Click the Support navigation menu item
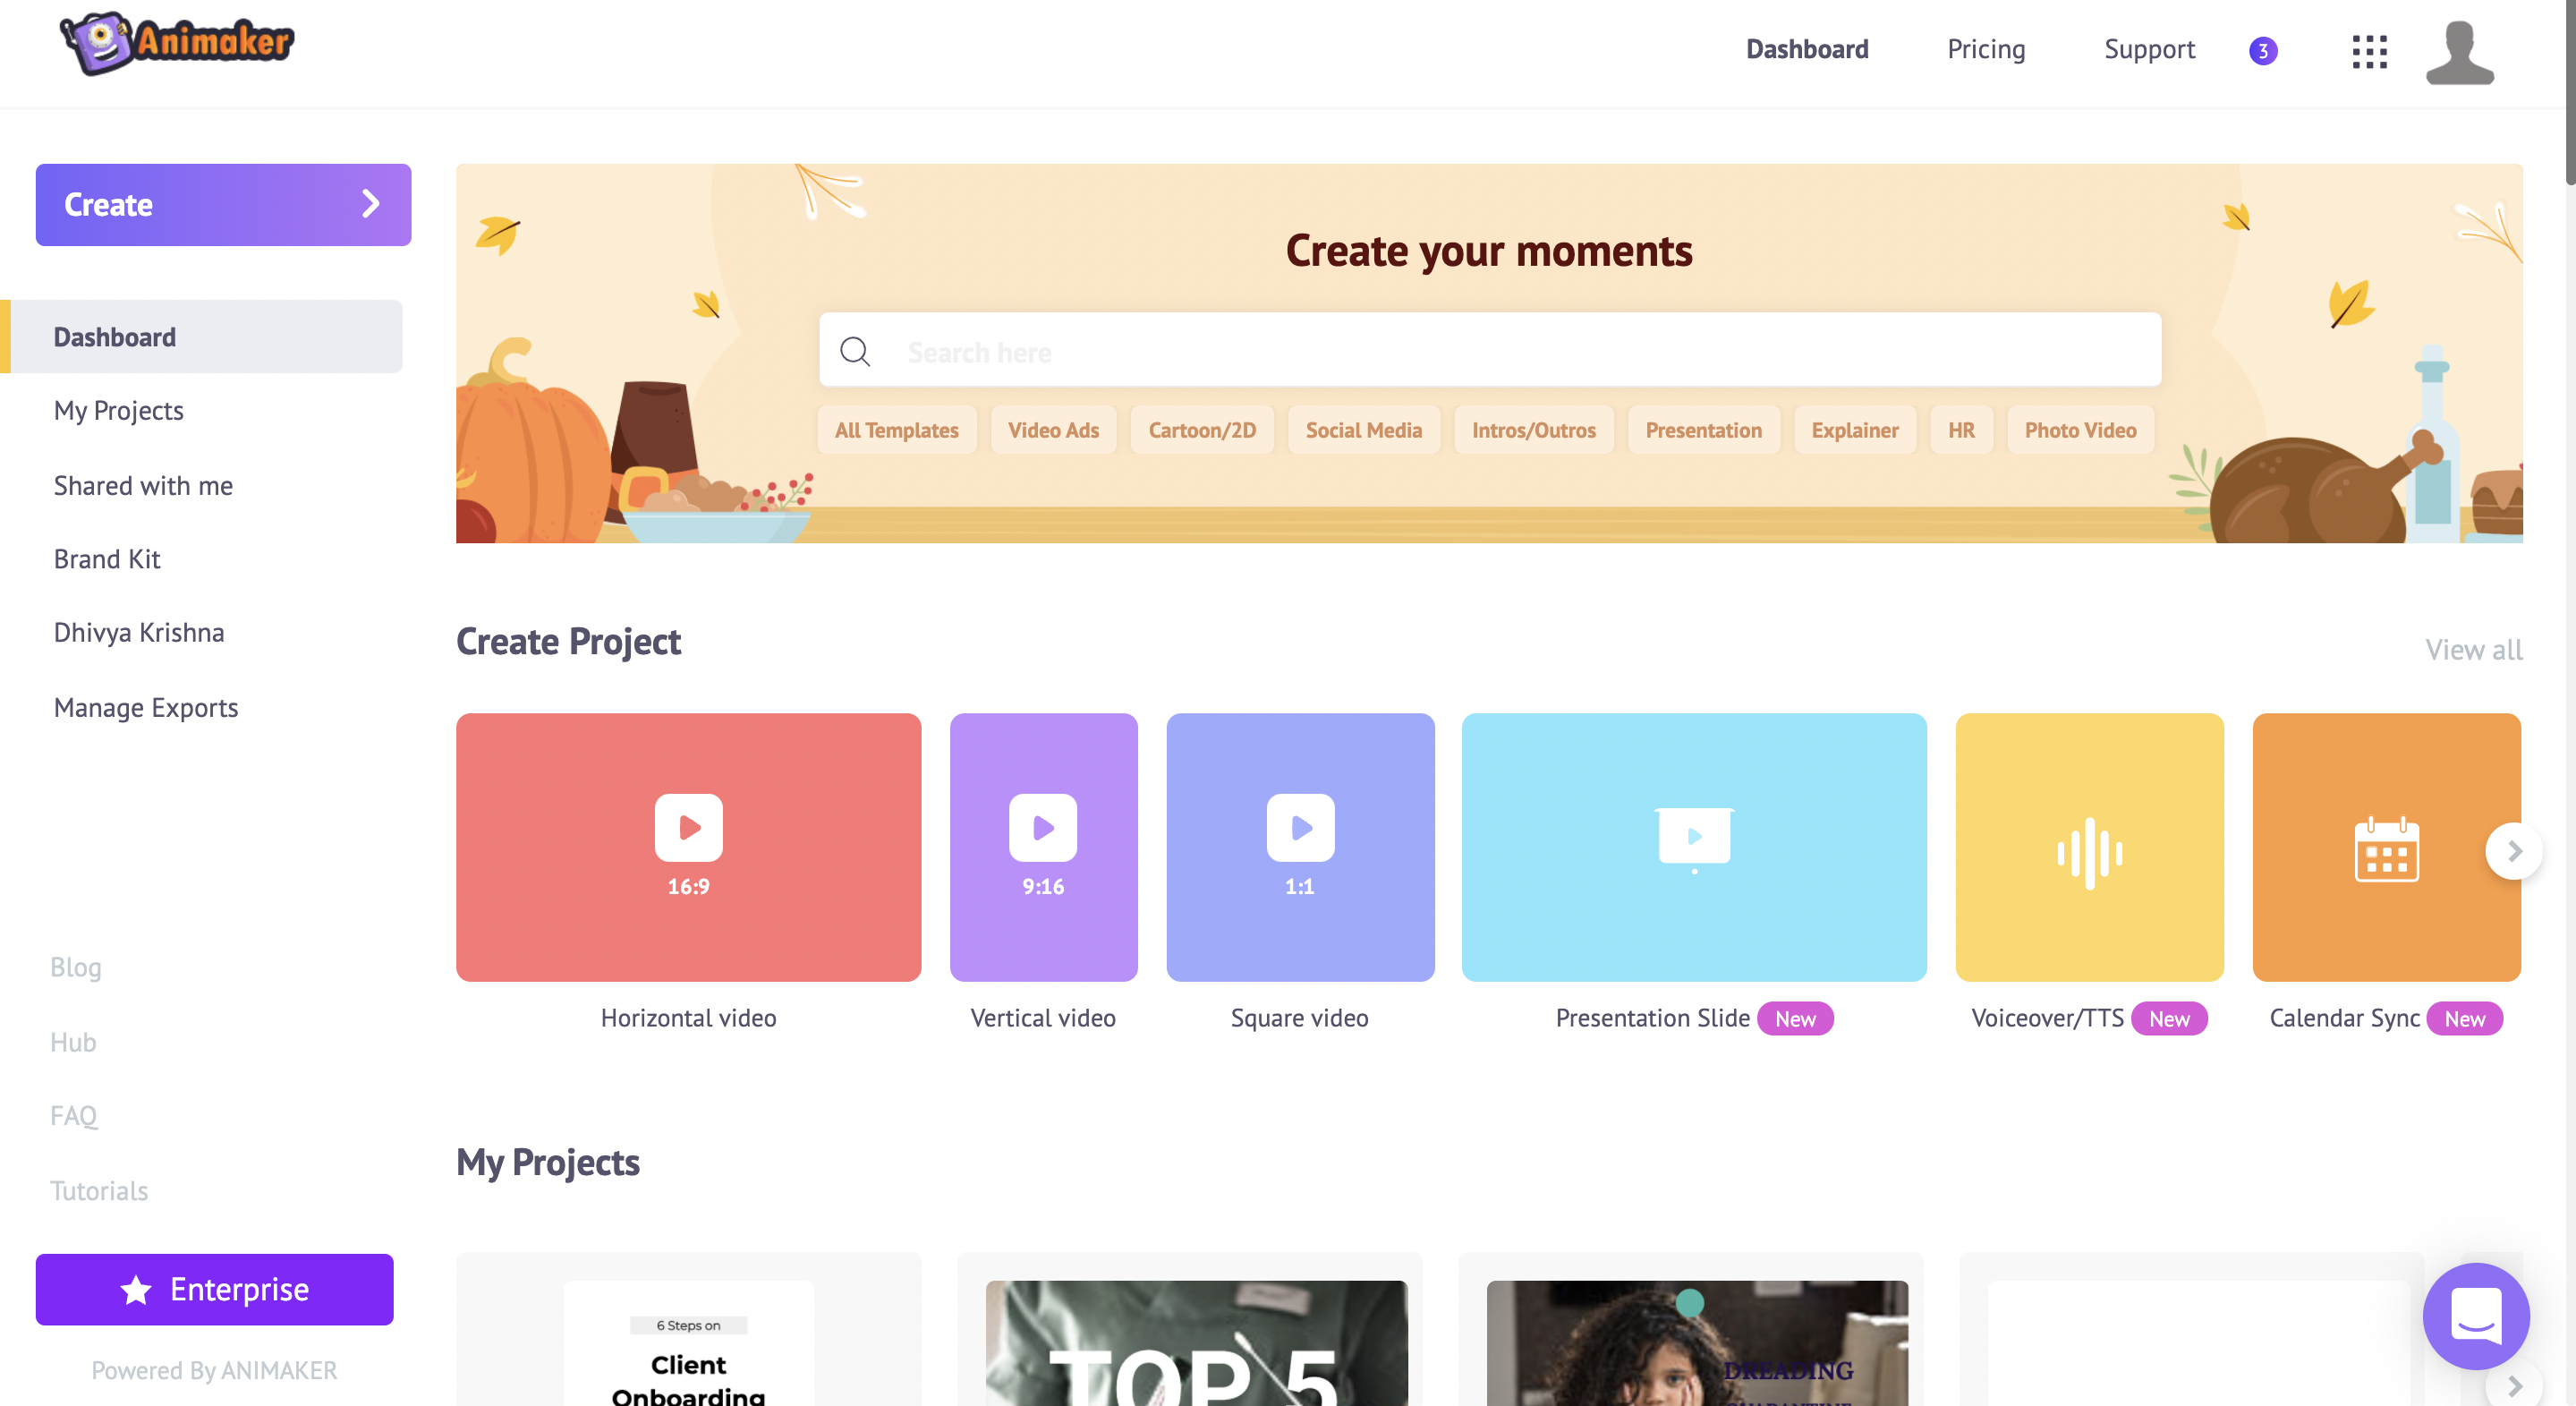Image resolution: width=2576 pixels, height=1406 pixels. tap(2150, 48)
